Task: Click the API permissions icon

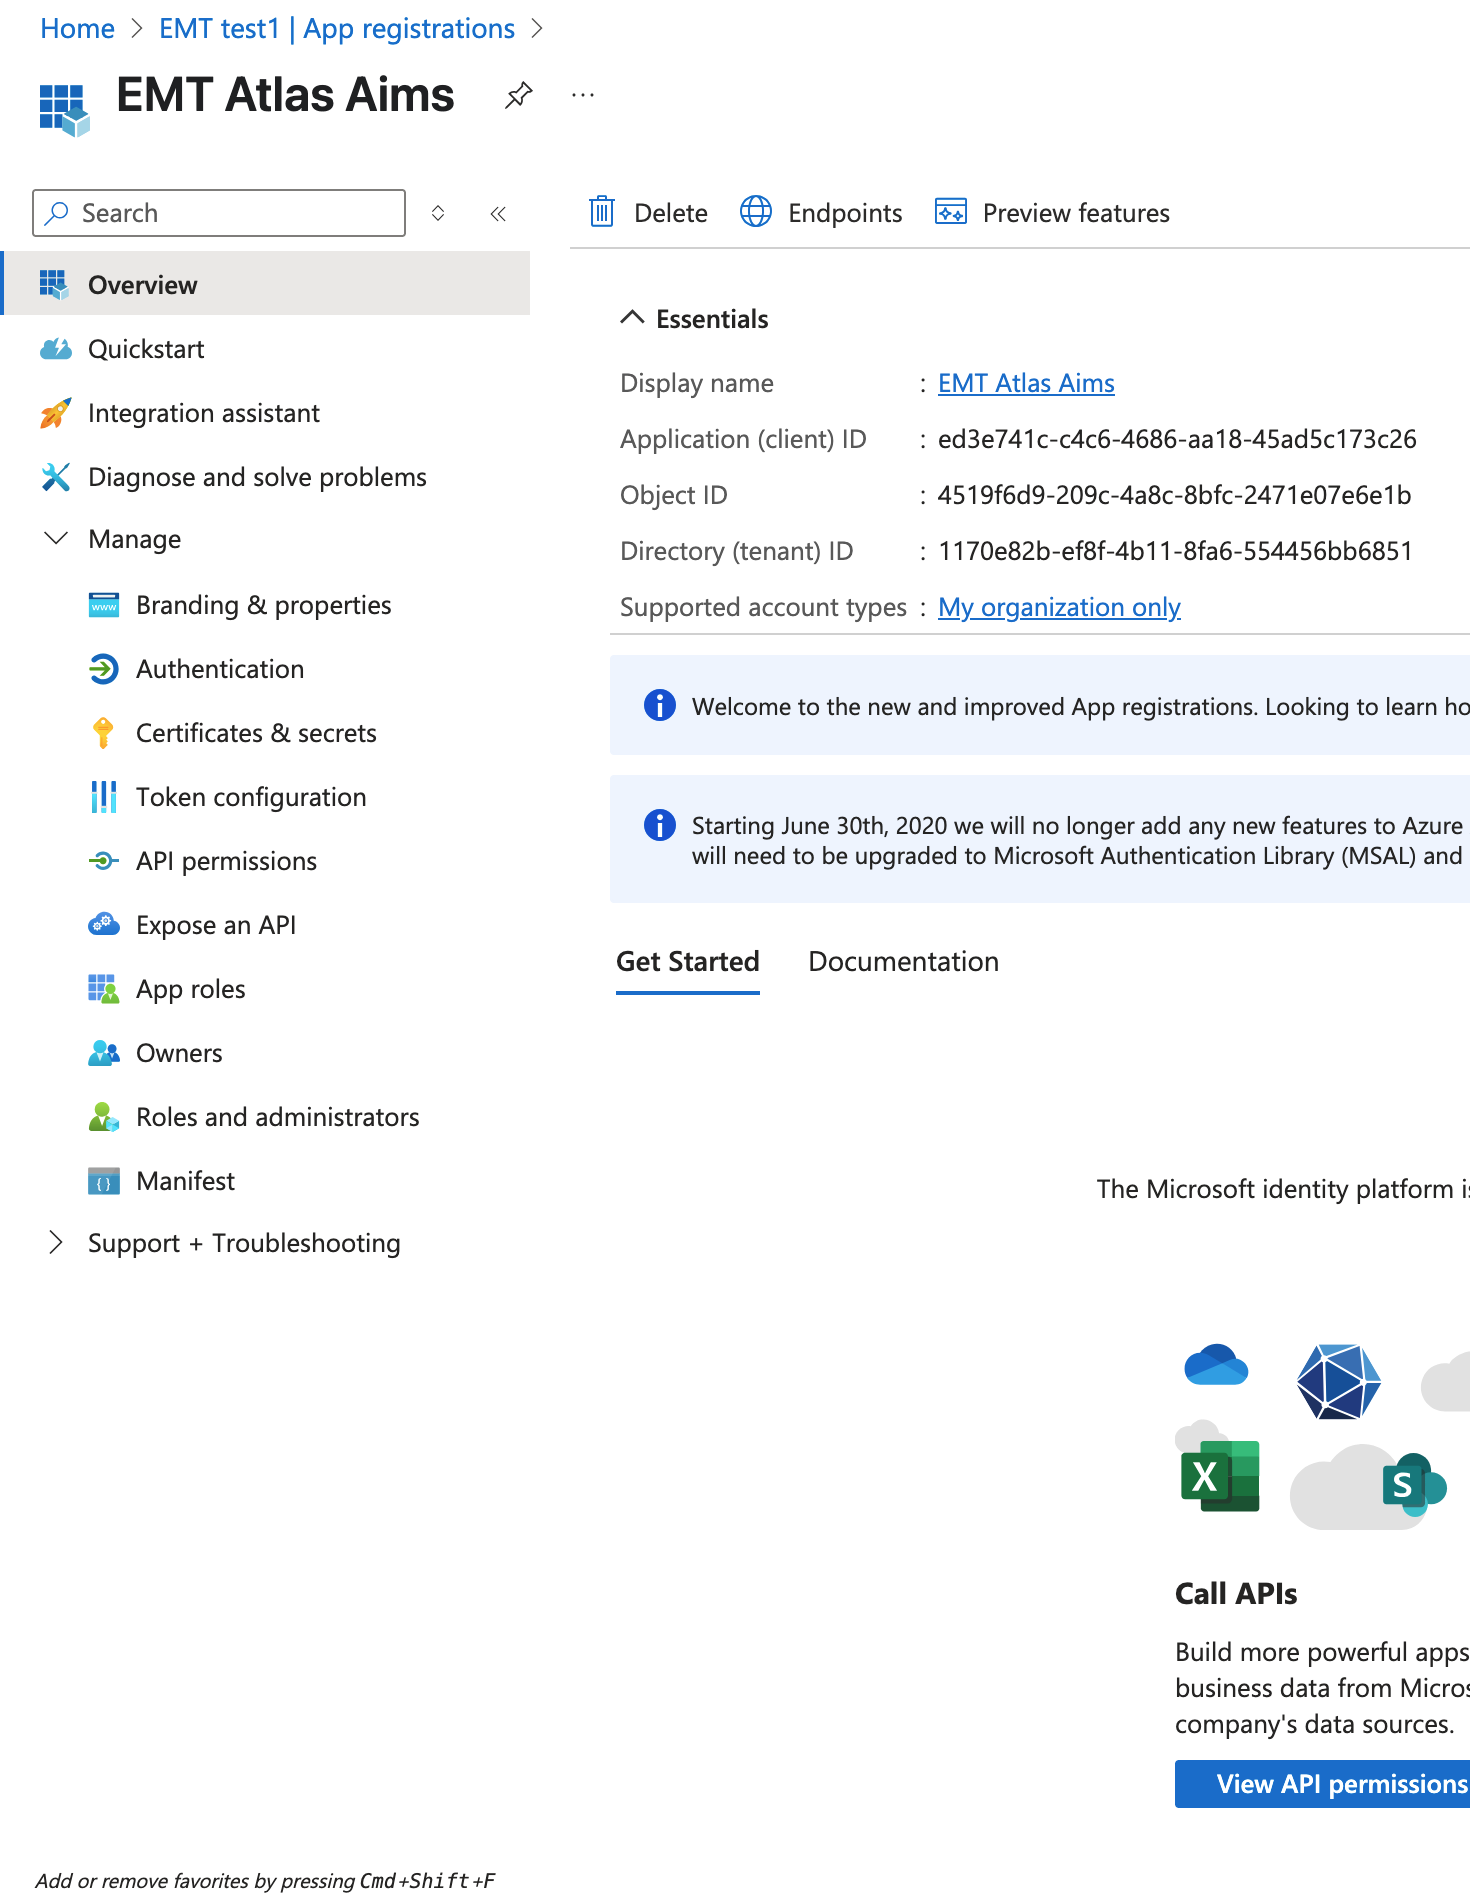Action: click(104, 861)
